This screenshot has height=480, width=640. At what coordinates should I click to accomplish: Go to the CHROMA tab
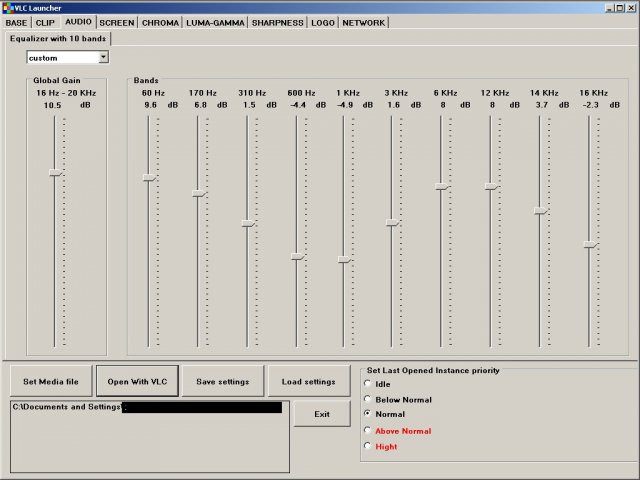[x=160, y=23]
